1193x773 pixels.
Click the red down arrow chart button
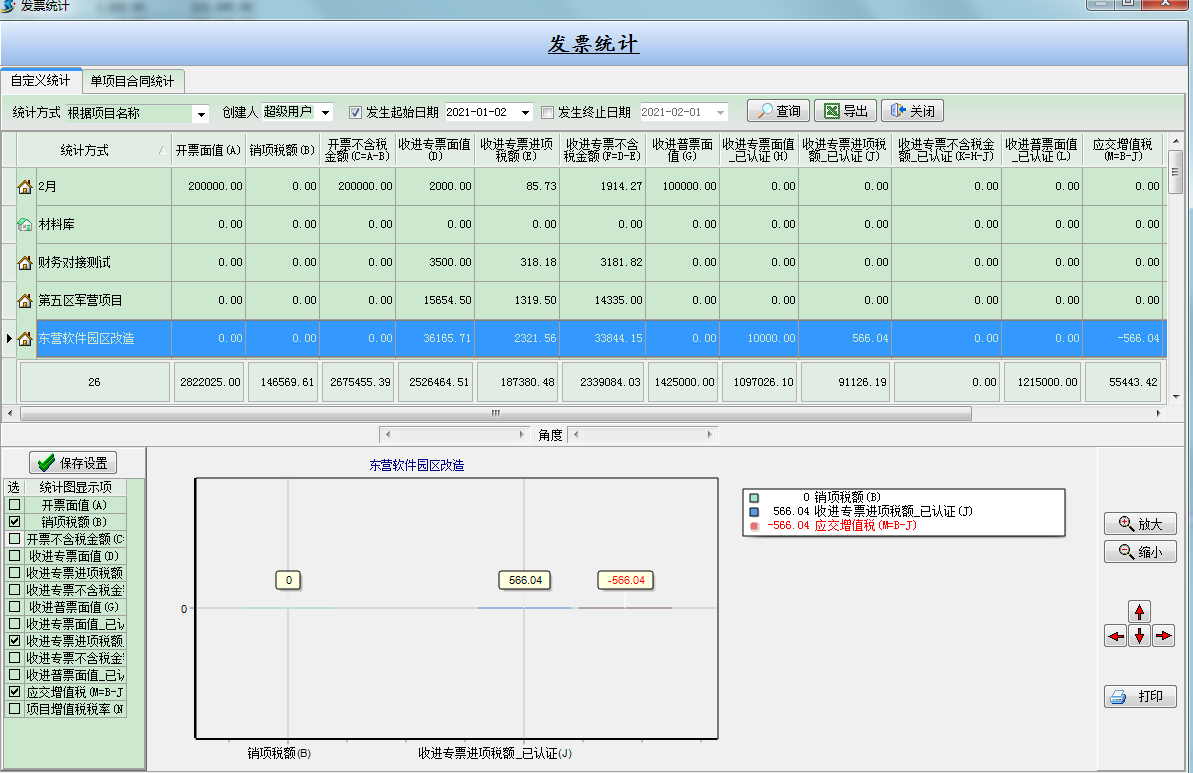click(1139, 636)
